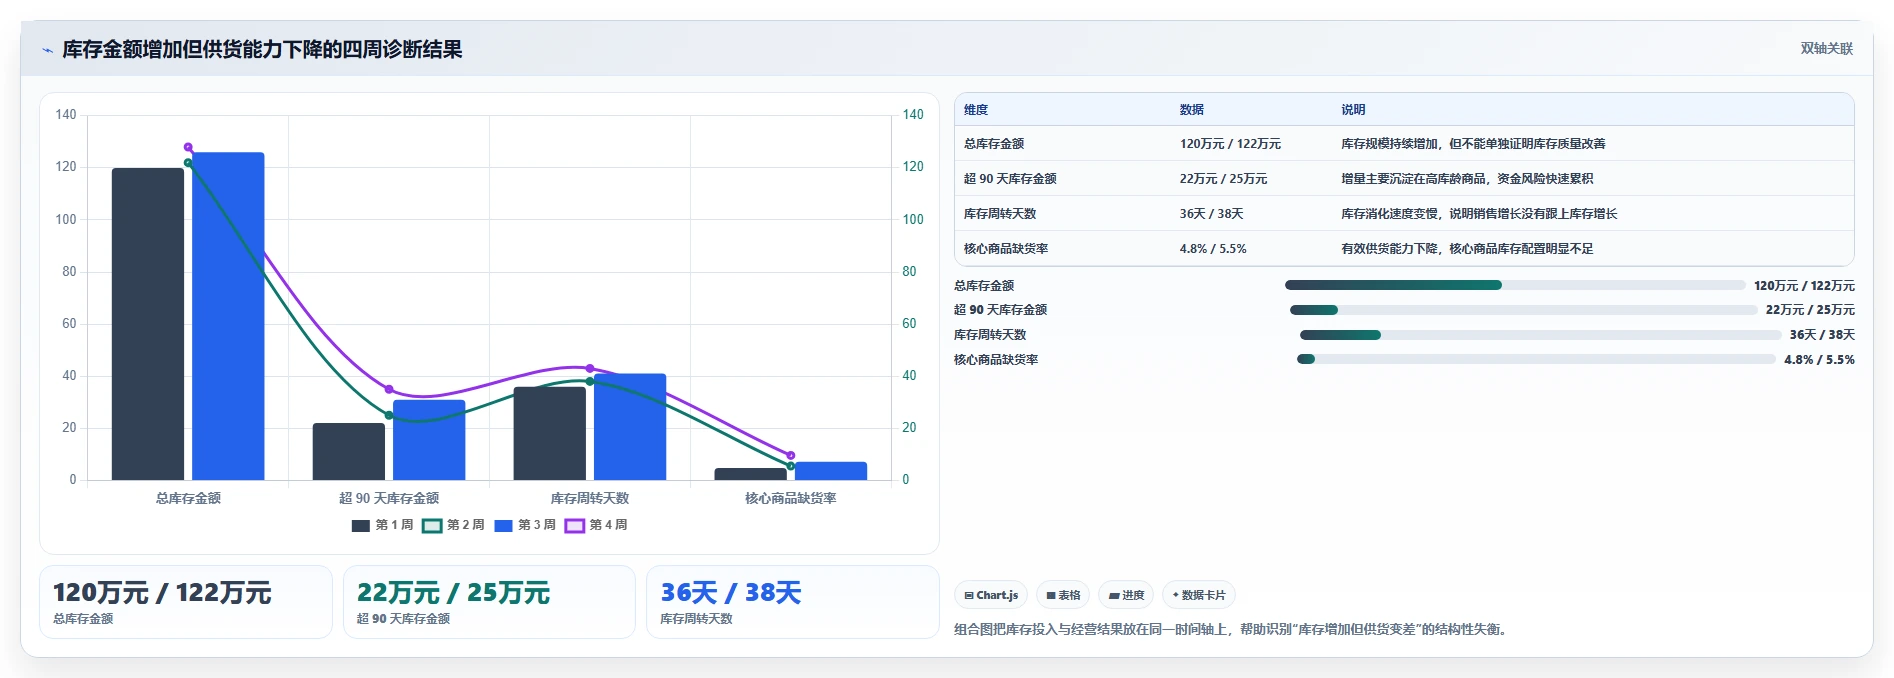Click the 维度 table column header
The width and height of the screenshot is (1894, 678).
pos(976,110)
